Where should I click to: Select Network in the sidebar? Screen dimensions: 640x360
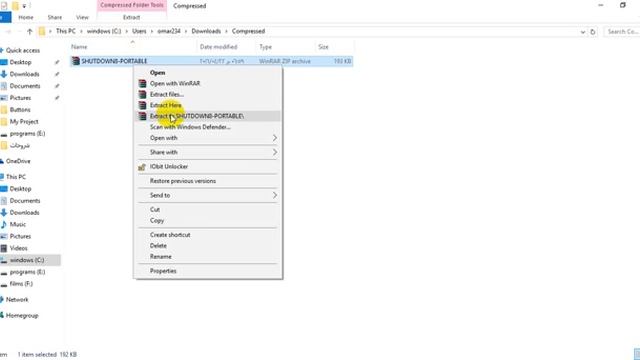17,300
